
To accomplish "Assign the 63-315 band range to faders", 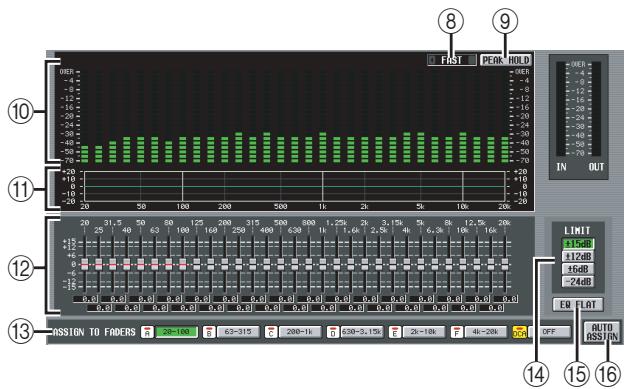I will 238,332.
